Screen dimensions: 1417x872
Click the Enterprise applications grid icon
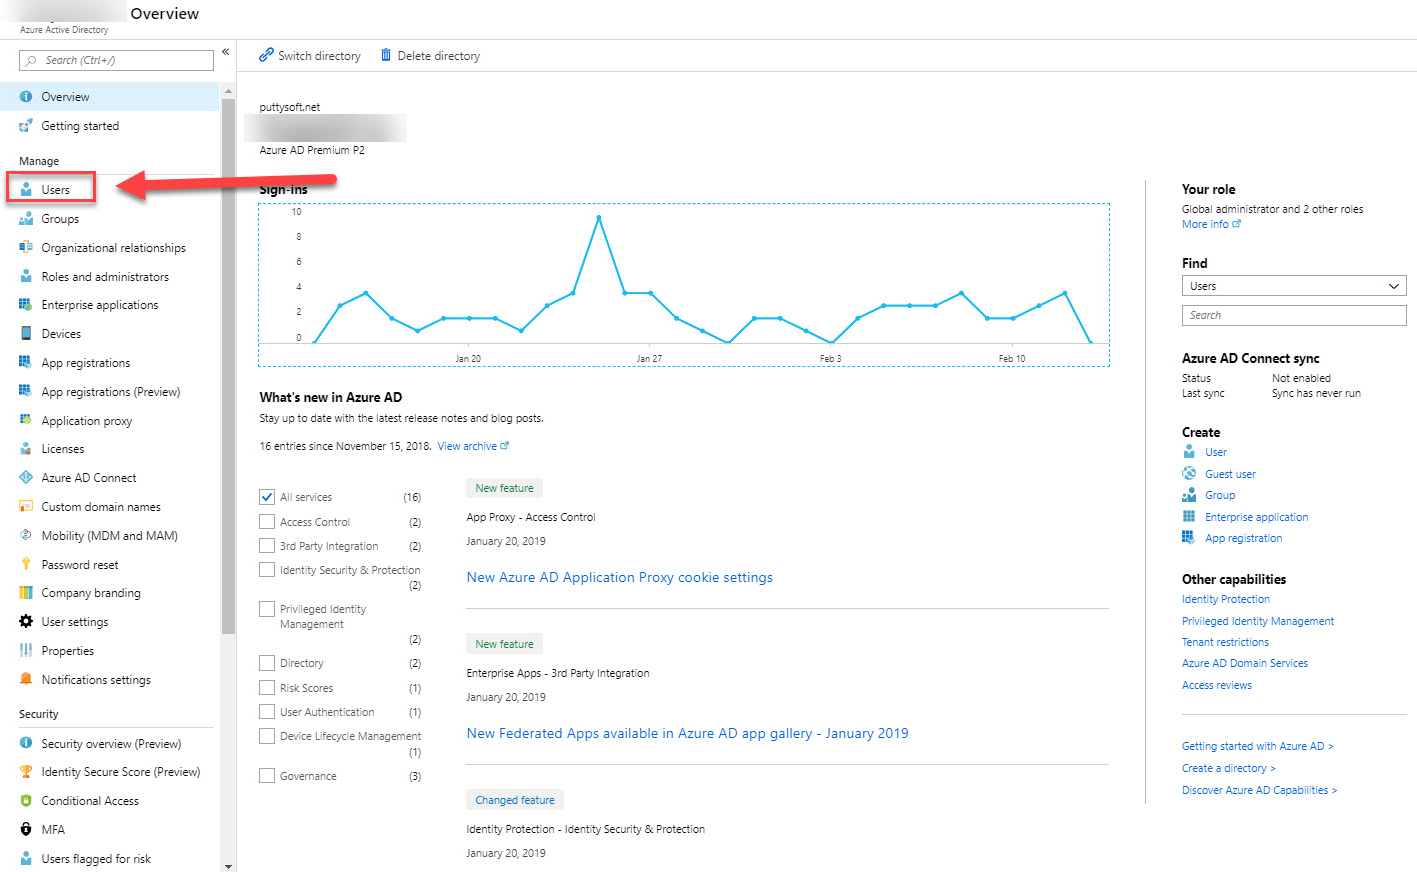[26, 305]
